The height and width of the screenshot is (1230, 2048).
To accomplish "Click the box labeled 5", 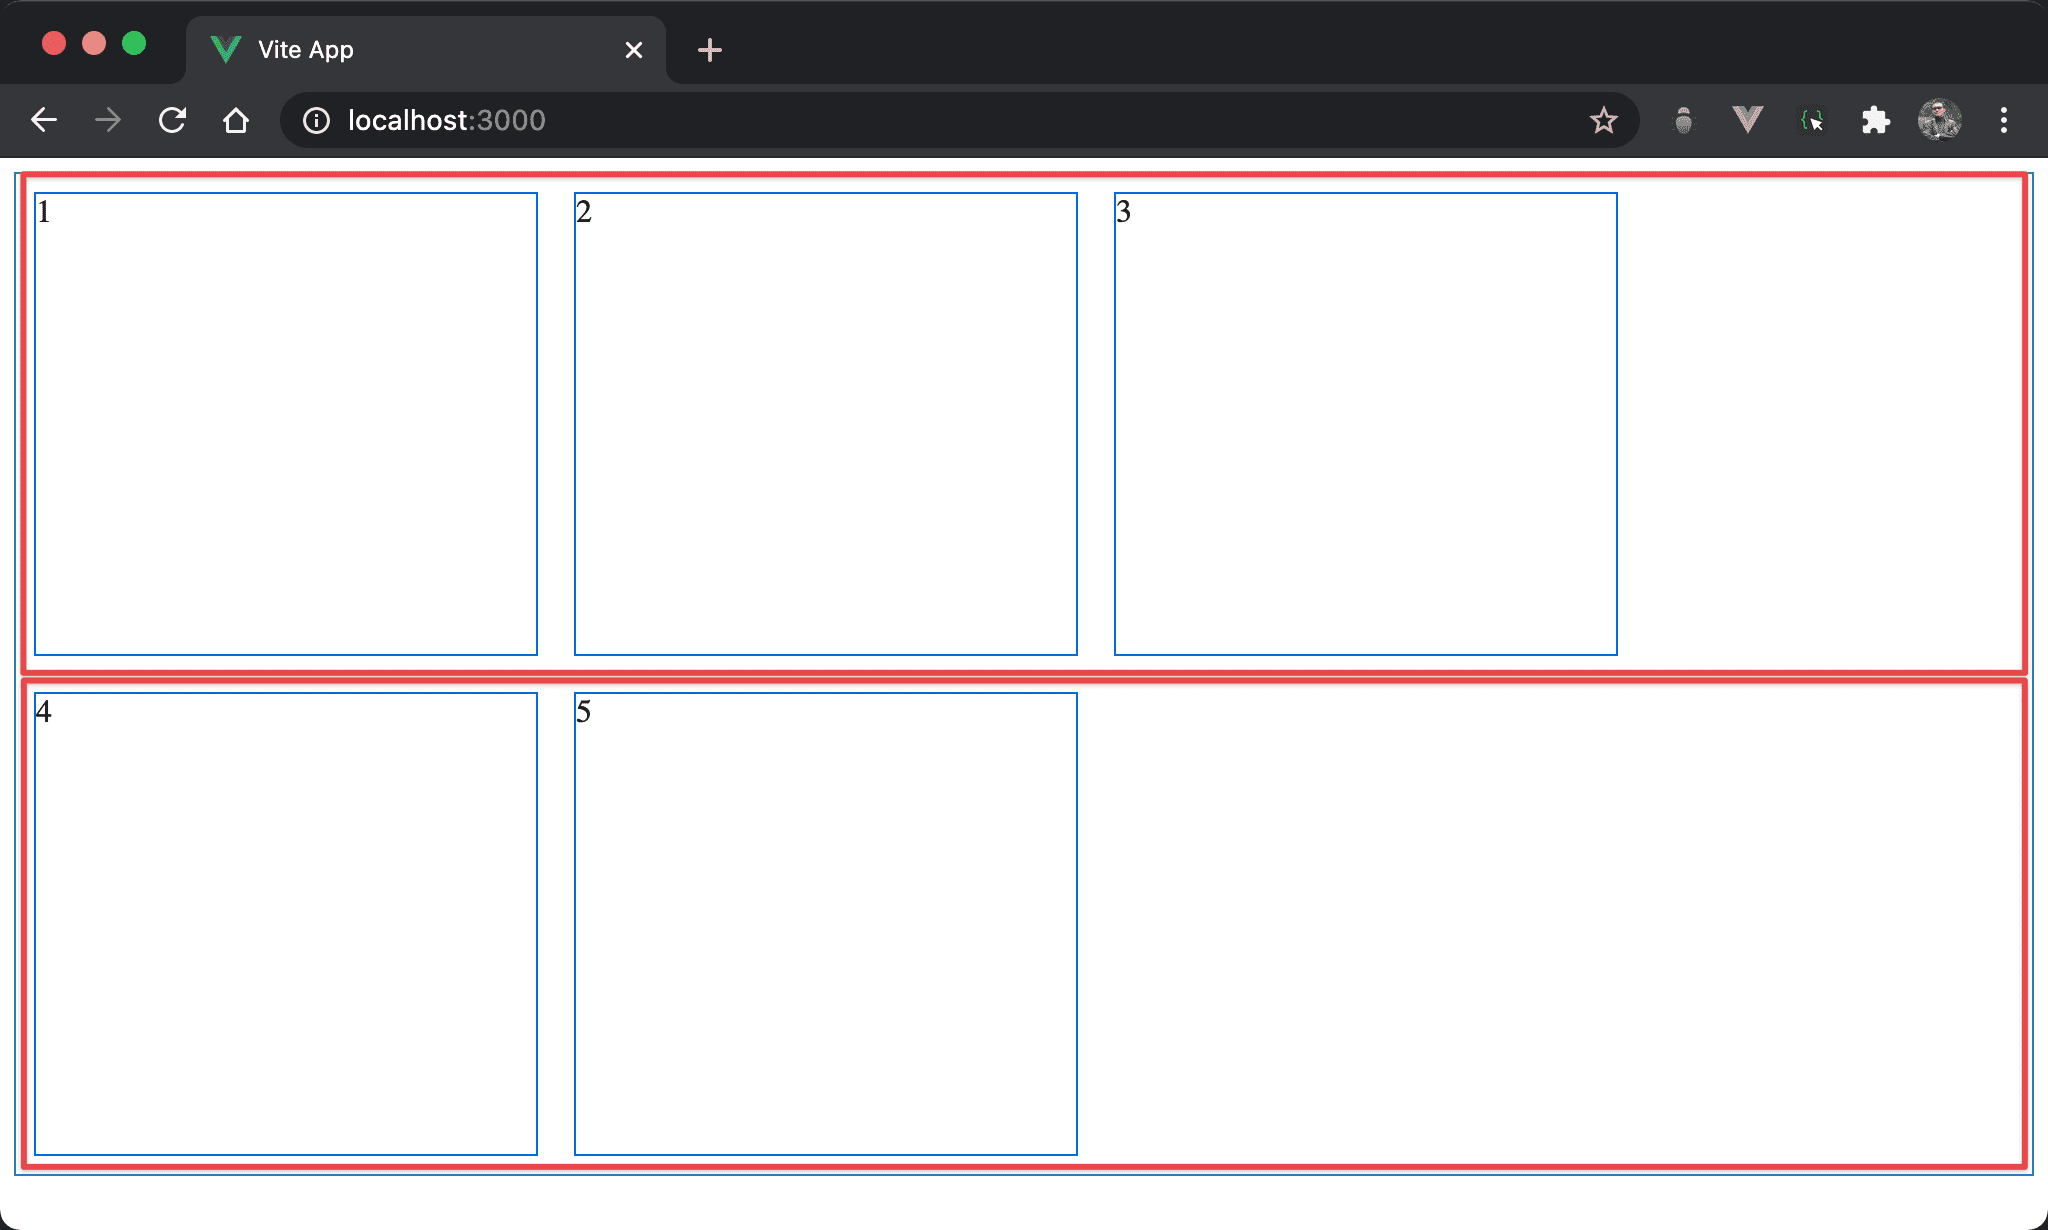I will 825,924.
